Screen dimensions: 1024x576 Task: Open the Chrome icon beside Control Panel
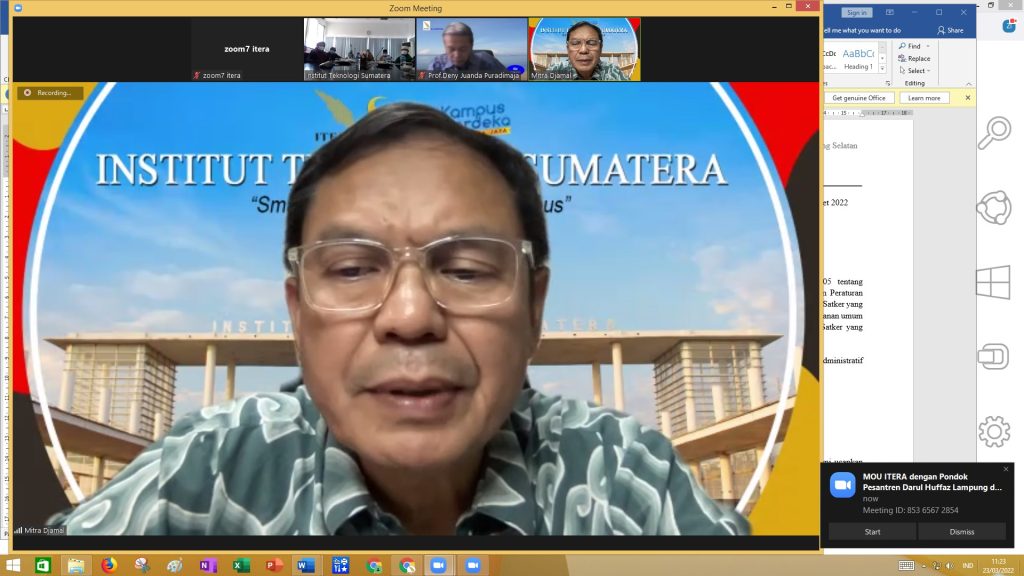pyautogui.click(x=374, y=565)
